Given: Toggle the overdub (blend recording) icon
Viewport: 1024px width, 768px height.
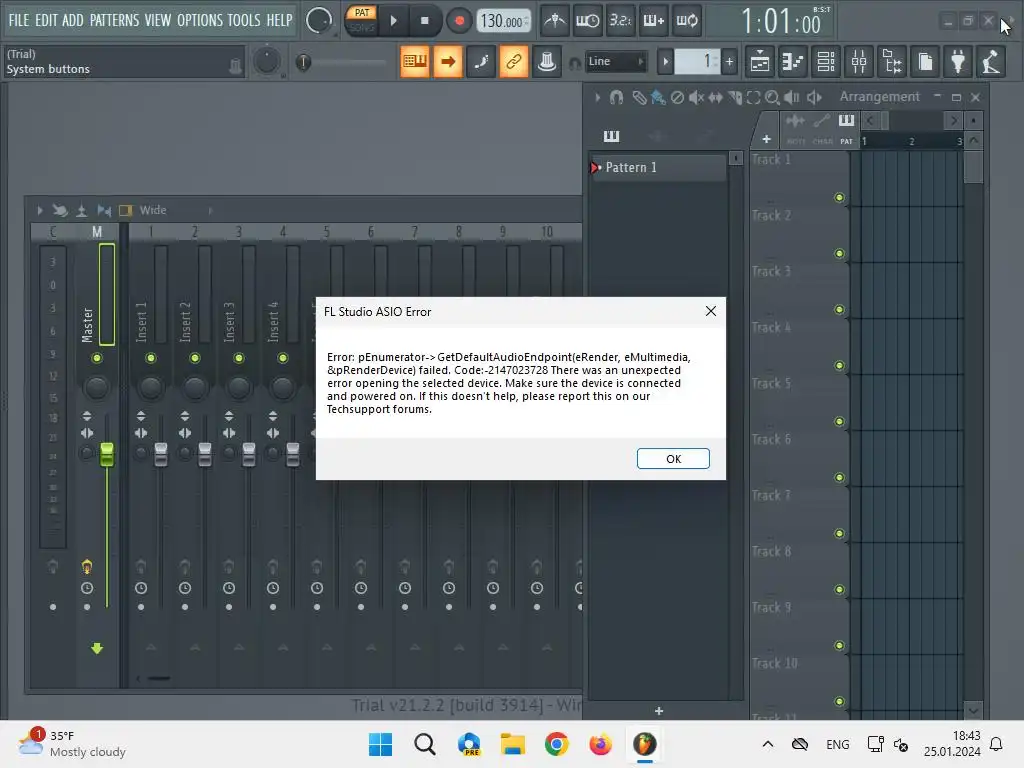Looking at the screenshot, I should pyautogui.click(x=654, y=21).
